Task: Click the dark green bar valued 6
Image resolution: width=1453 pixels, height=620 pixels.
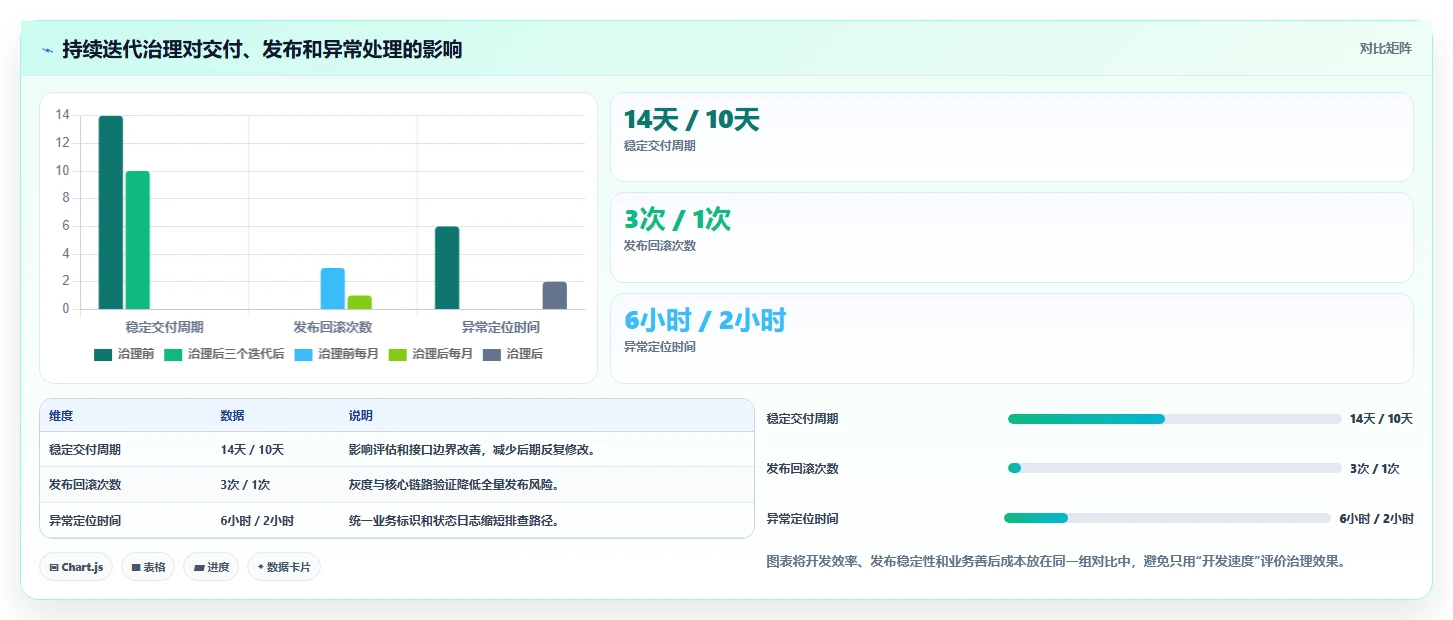Action: 447,268
